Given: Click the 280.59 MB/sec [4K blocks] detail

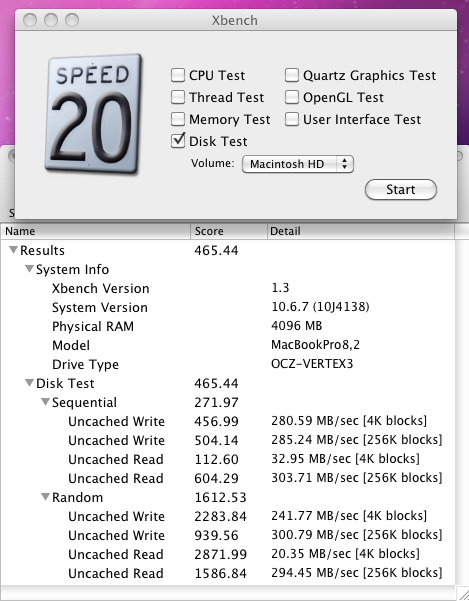Looking at the screenshot, I should (349, 421).
